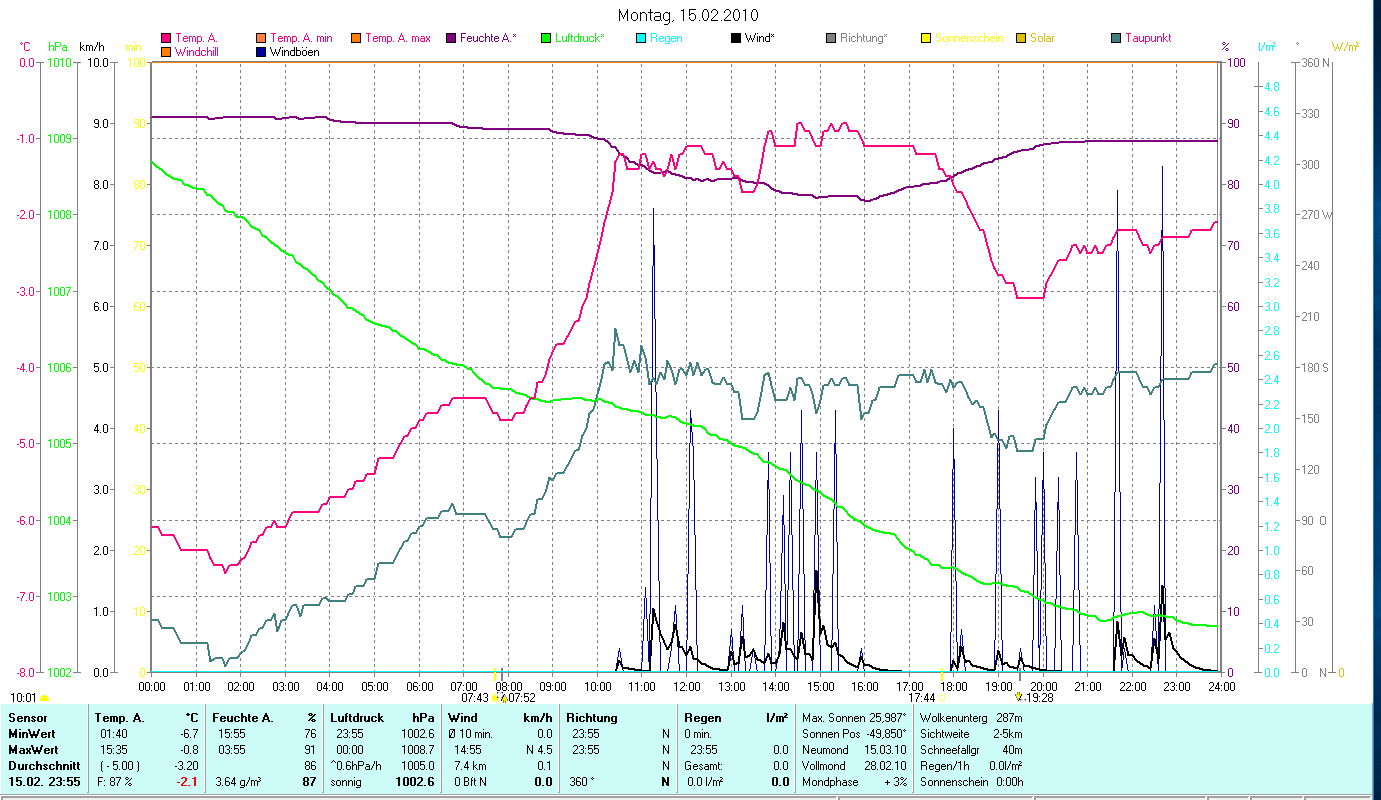
Task: Click the ^0.6hPa/h pressure trend
Action: [x=358, y=765]
